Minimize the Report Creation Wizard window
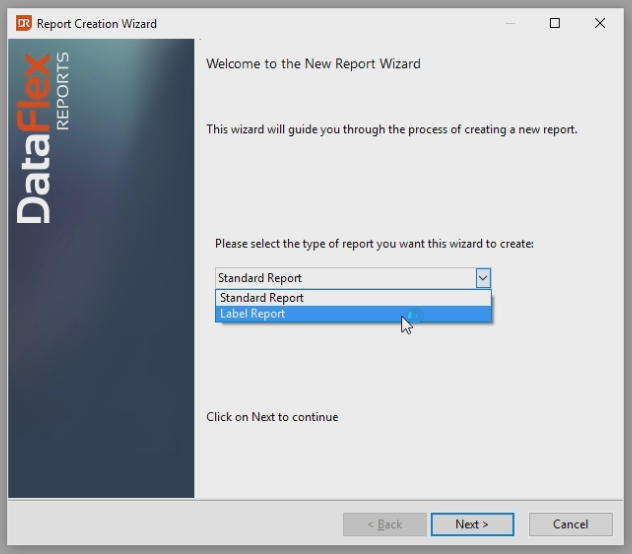The image size is (632, 554). click(511, 23)
